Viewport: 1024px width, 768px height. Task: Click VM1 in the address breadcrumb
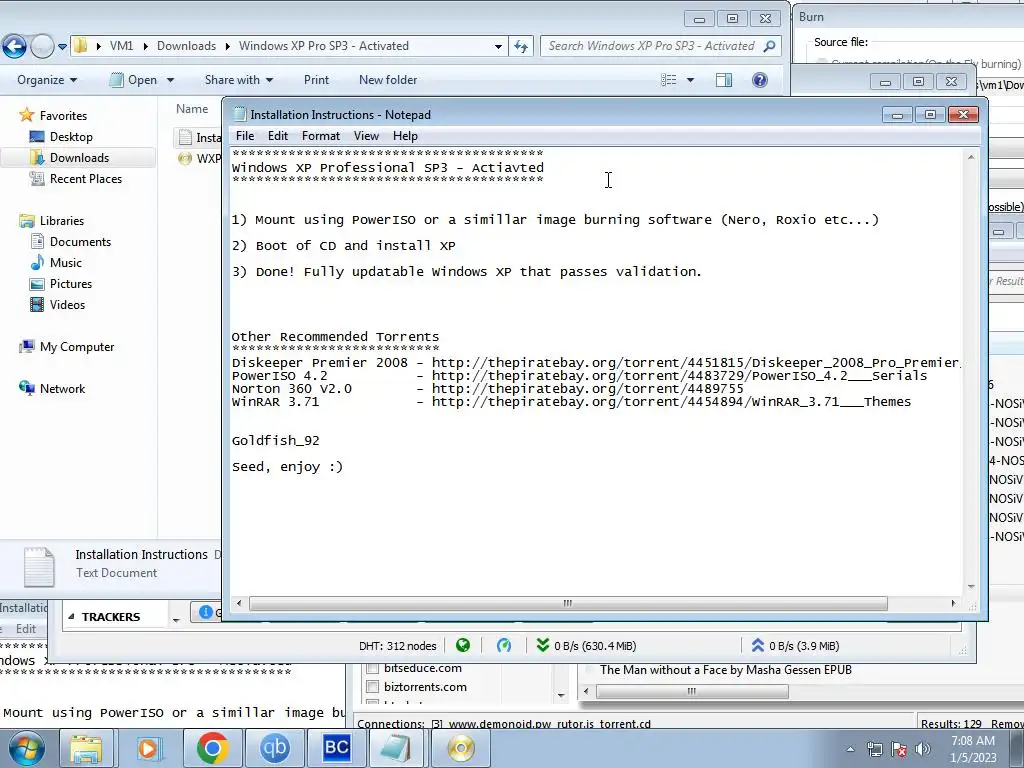(x=121, y=46)
